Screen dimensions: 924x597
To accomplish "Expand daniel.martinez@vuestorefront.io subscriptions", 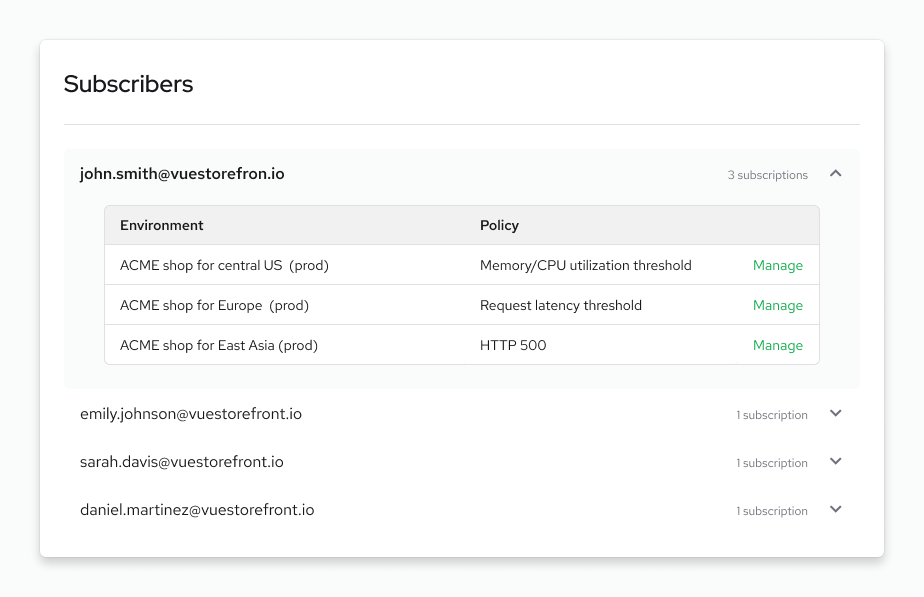I will 836,509.
